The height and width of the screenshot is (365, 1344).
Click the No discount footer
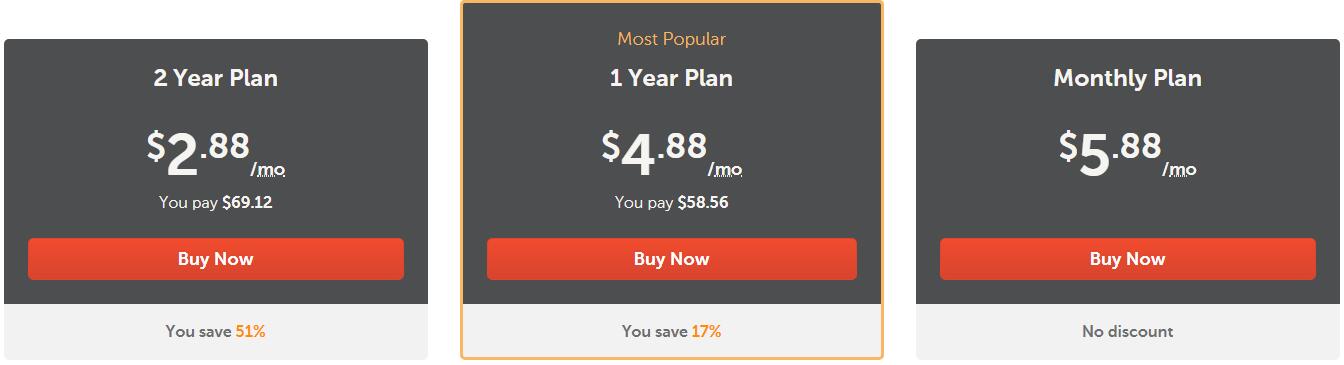pos(1128,331)
